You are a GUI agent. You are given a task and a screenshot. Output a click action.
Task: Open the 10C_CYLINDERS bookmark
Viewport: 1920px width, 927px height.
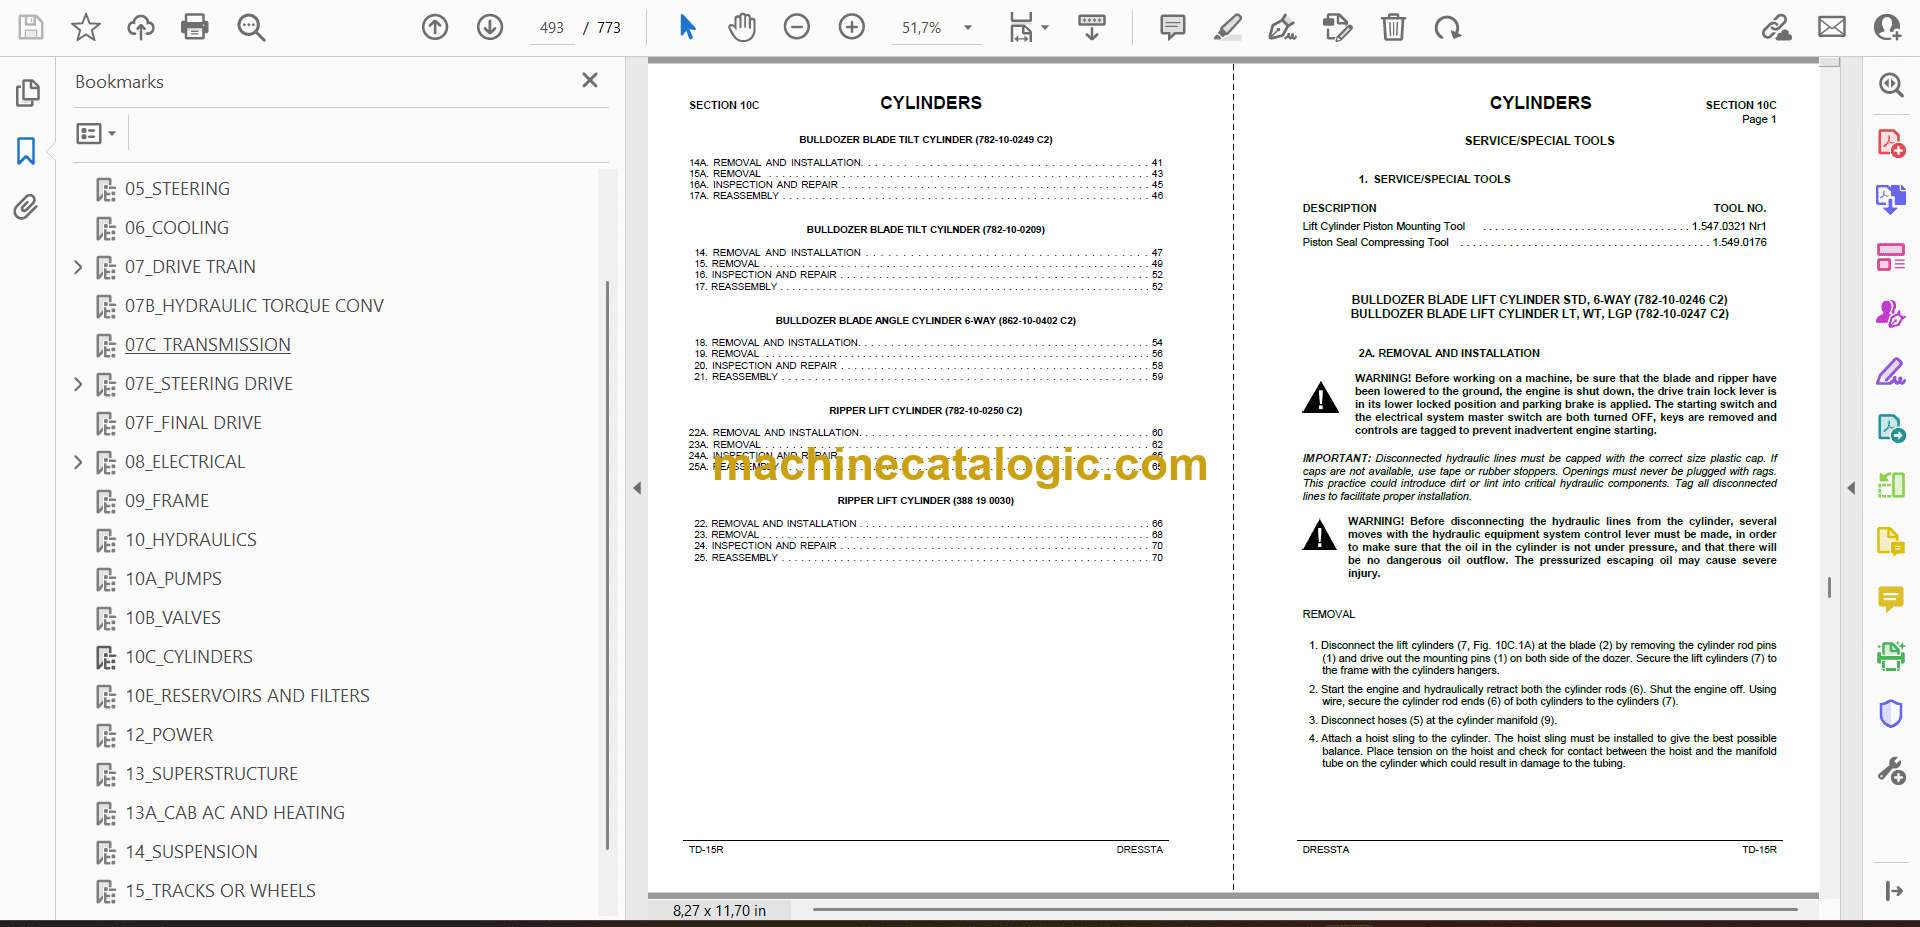click(x=188, y=657)
